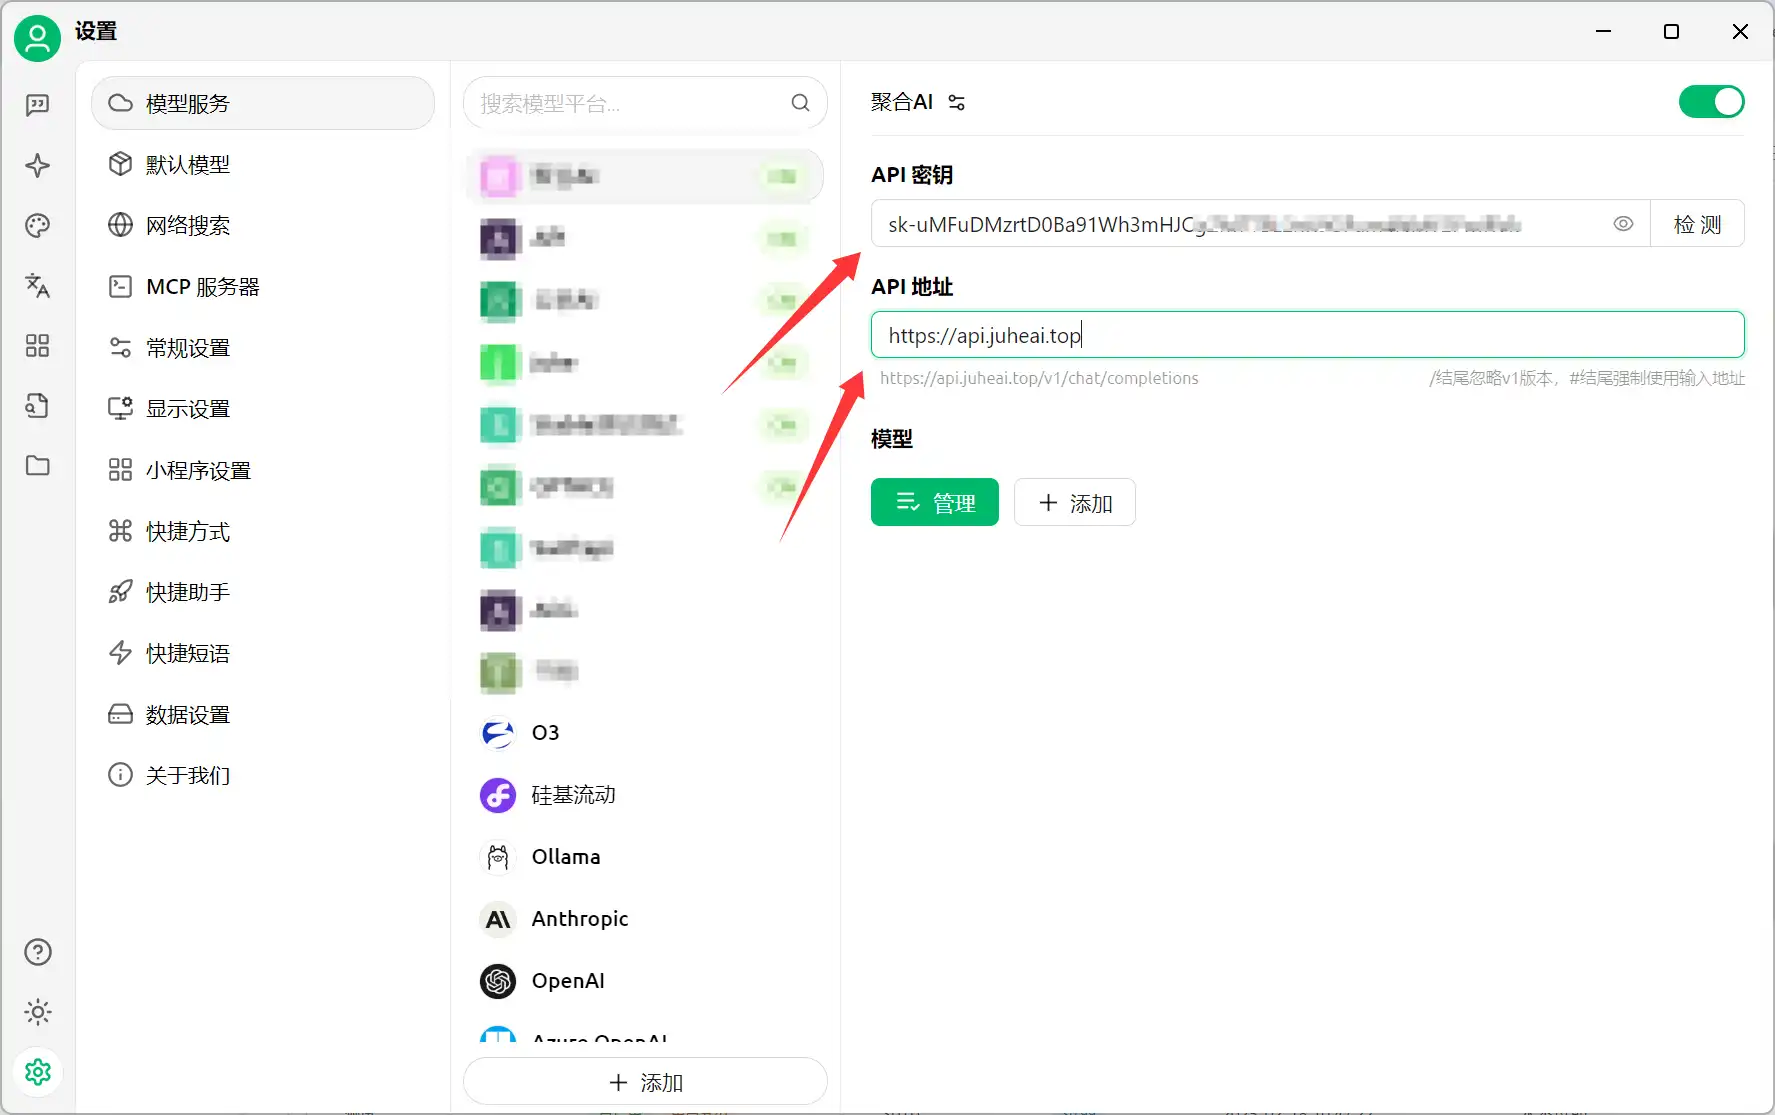This screenshot has height=1115, width=1775.
Task: Open 关于我们 menu item
Action: pos(263,775)
